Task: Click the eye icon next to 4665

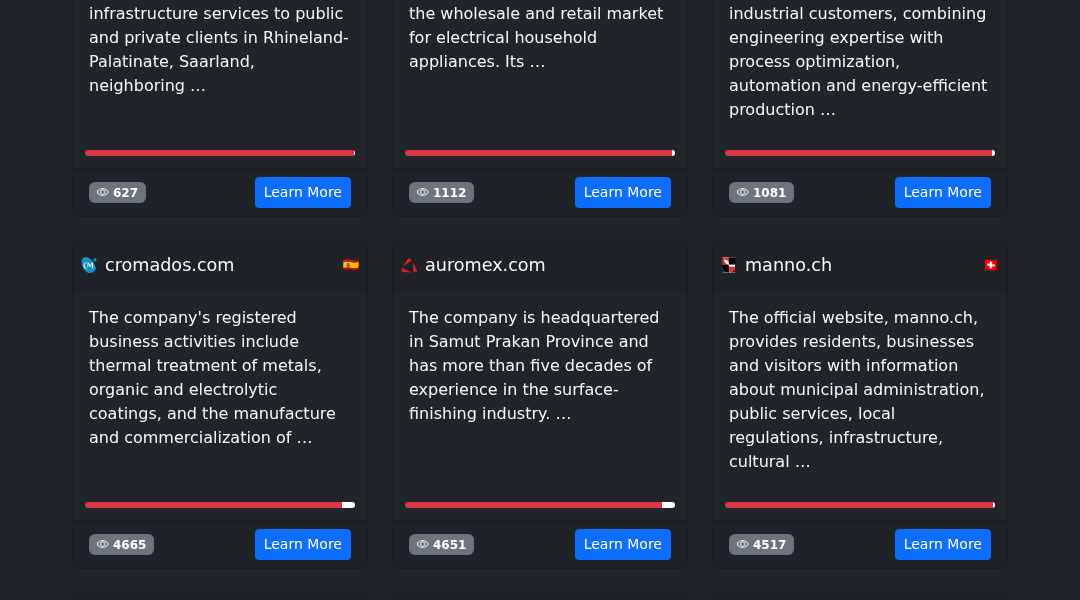Action: [x=103, y=545]
